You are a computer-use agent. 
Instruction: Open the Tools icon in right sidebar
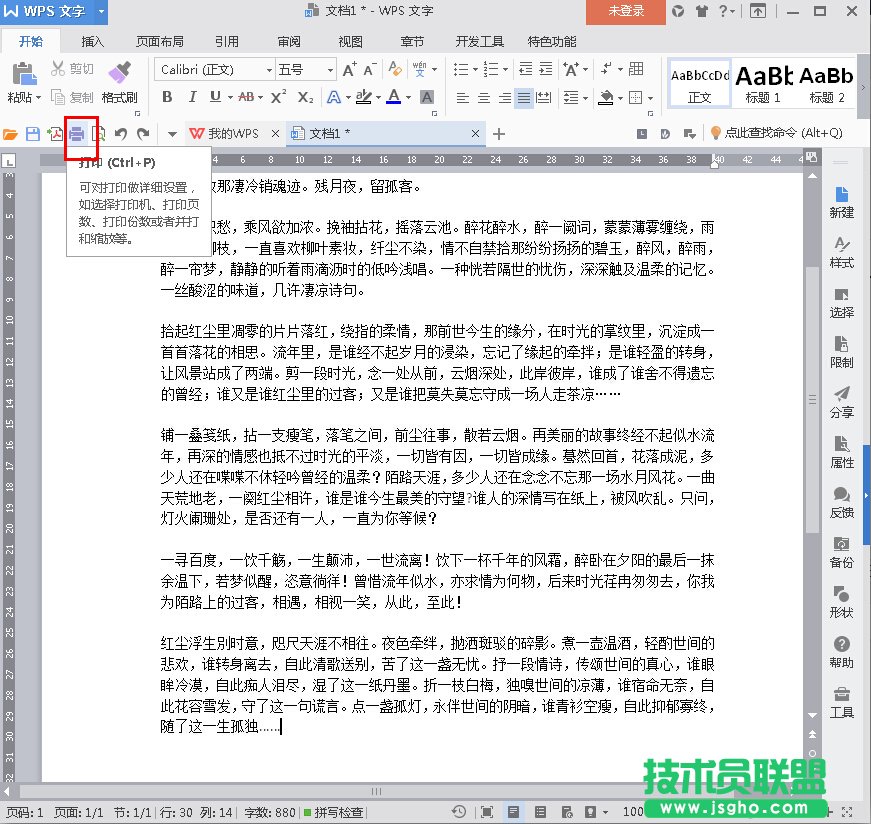[x=842, y=702]
